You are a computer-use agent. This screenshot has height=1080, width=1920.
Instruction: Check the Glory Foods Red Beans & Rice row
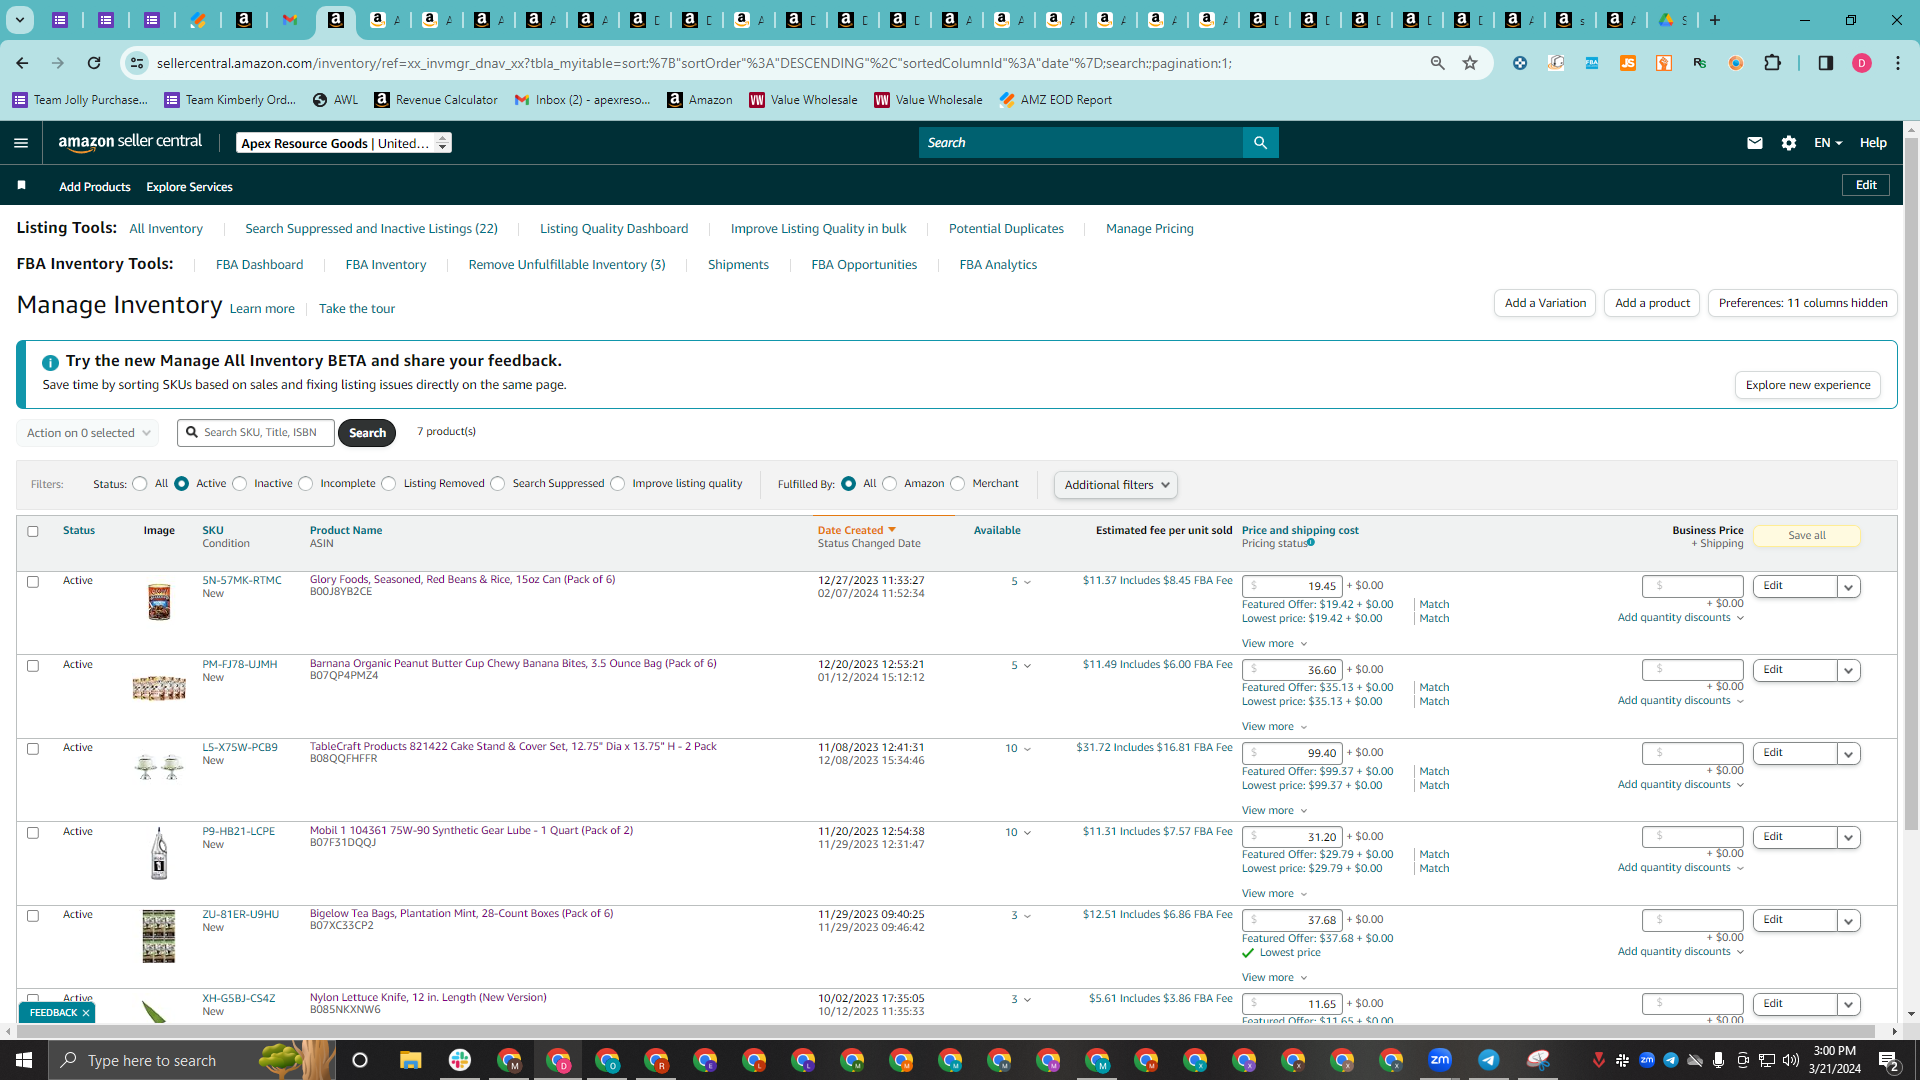pyautogui.click(x=33, y=581)
